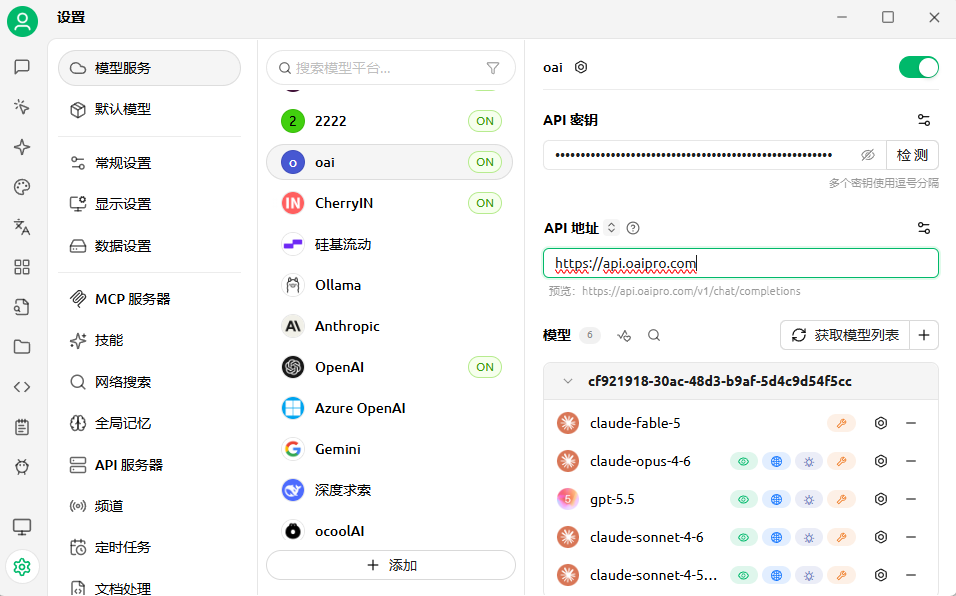Open the sparkle star sidebar icon
Screen dimensions: 956x596
(x=22, y=147)
